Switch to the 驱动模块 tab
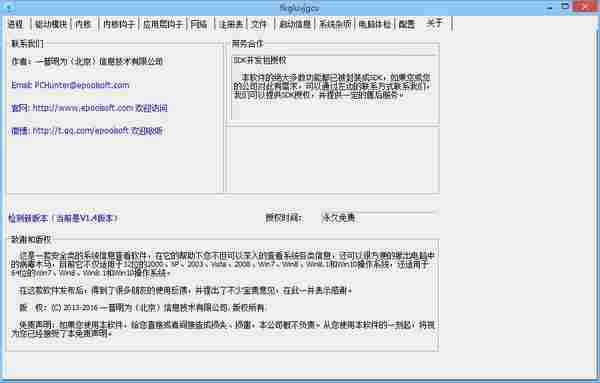Screen dimensions: 600x383 51,24
